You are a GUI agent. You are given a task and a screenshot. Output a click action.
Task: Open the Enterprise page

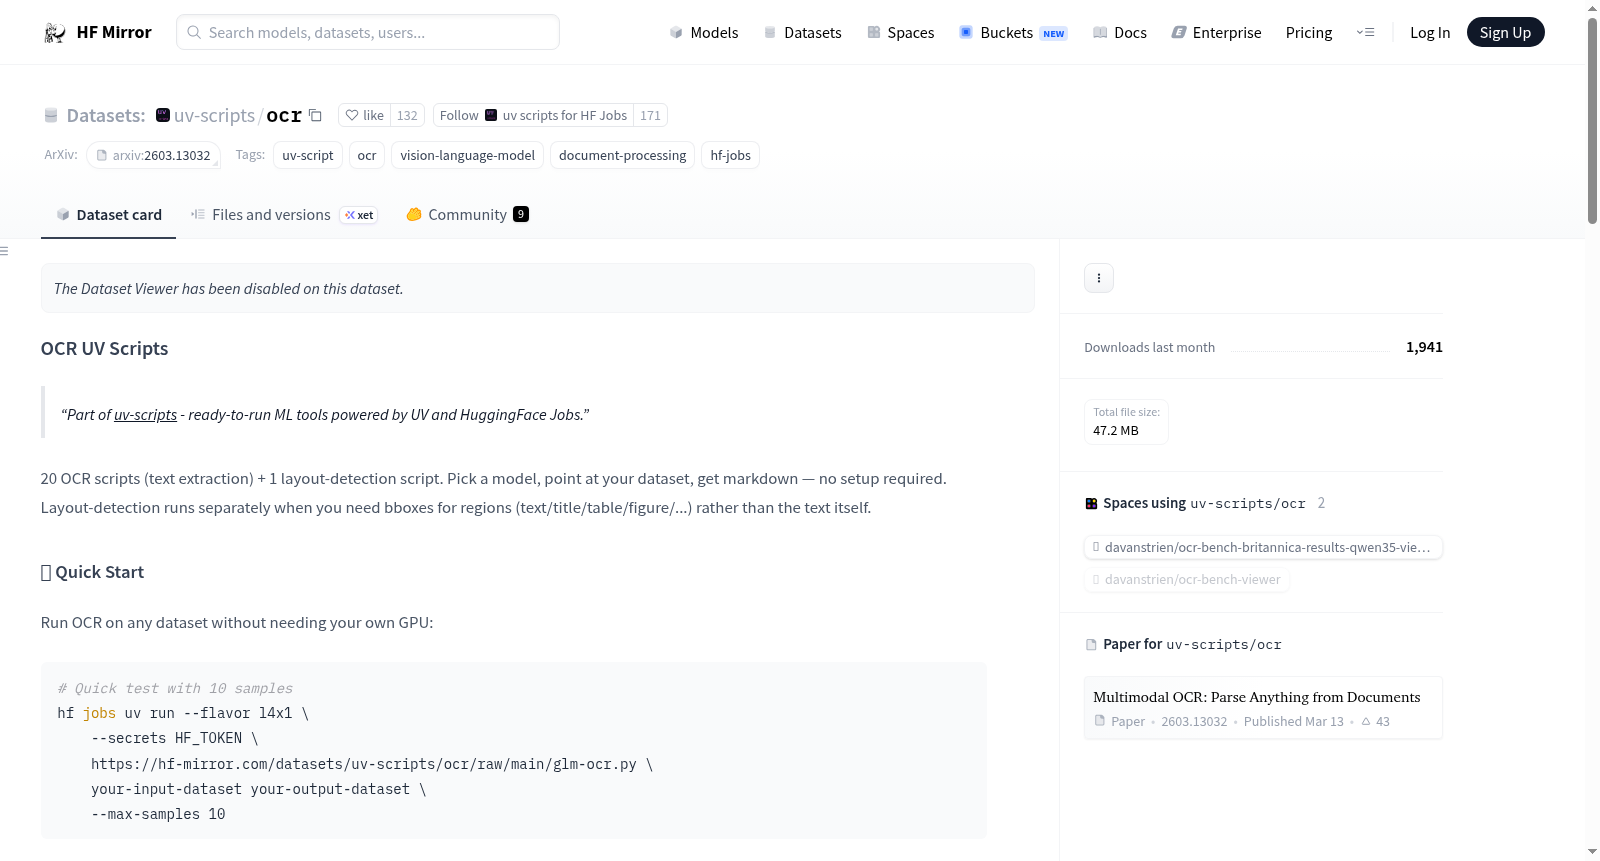(x=1216, y=32)
